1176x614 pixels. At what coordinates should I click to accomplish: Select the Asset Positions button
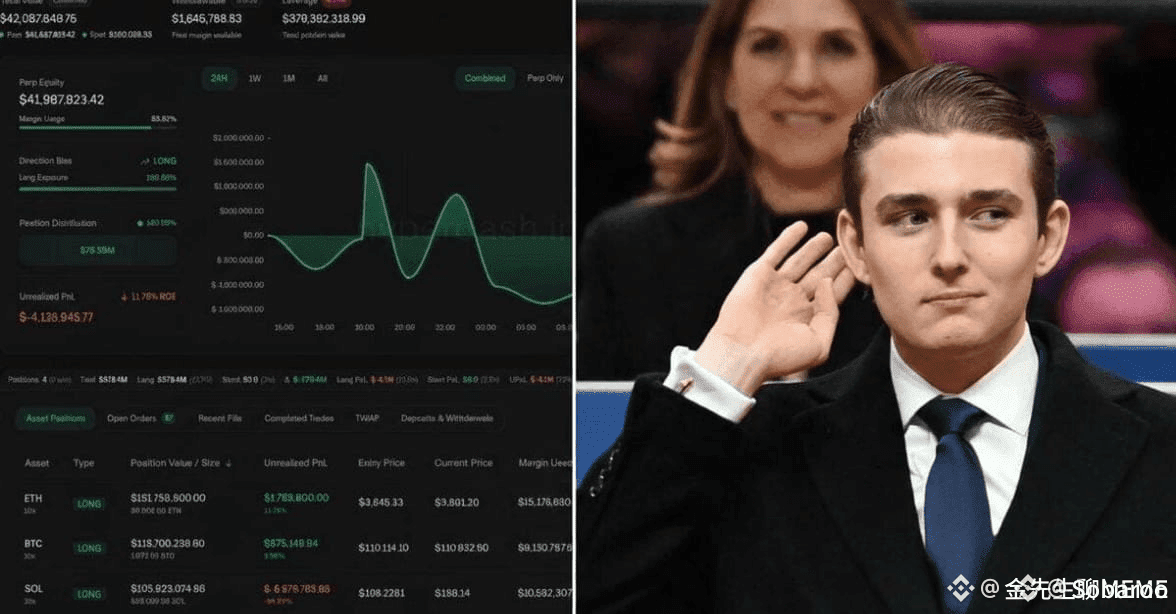point(56,418)
